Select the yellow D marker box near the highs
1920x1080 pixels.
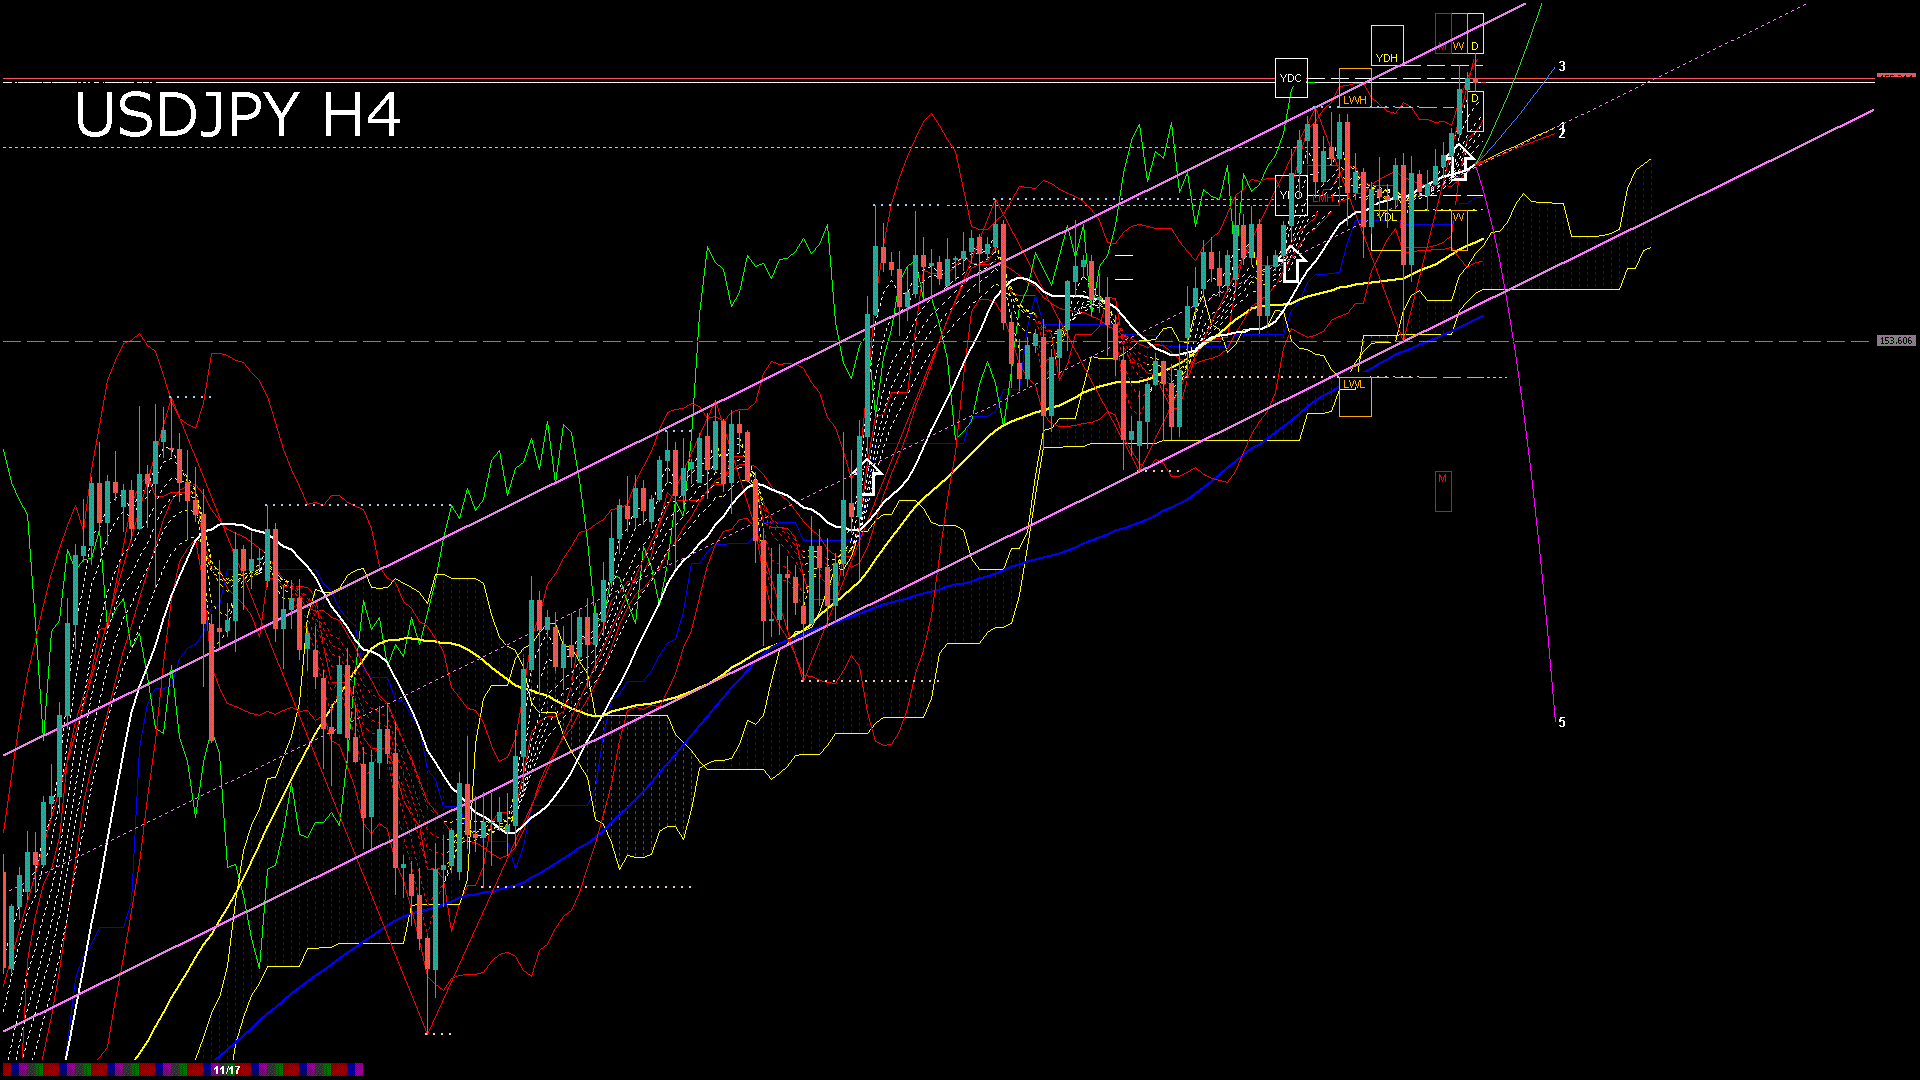1475,98
